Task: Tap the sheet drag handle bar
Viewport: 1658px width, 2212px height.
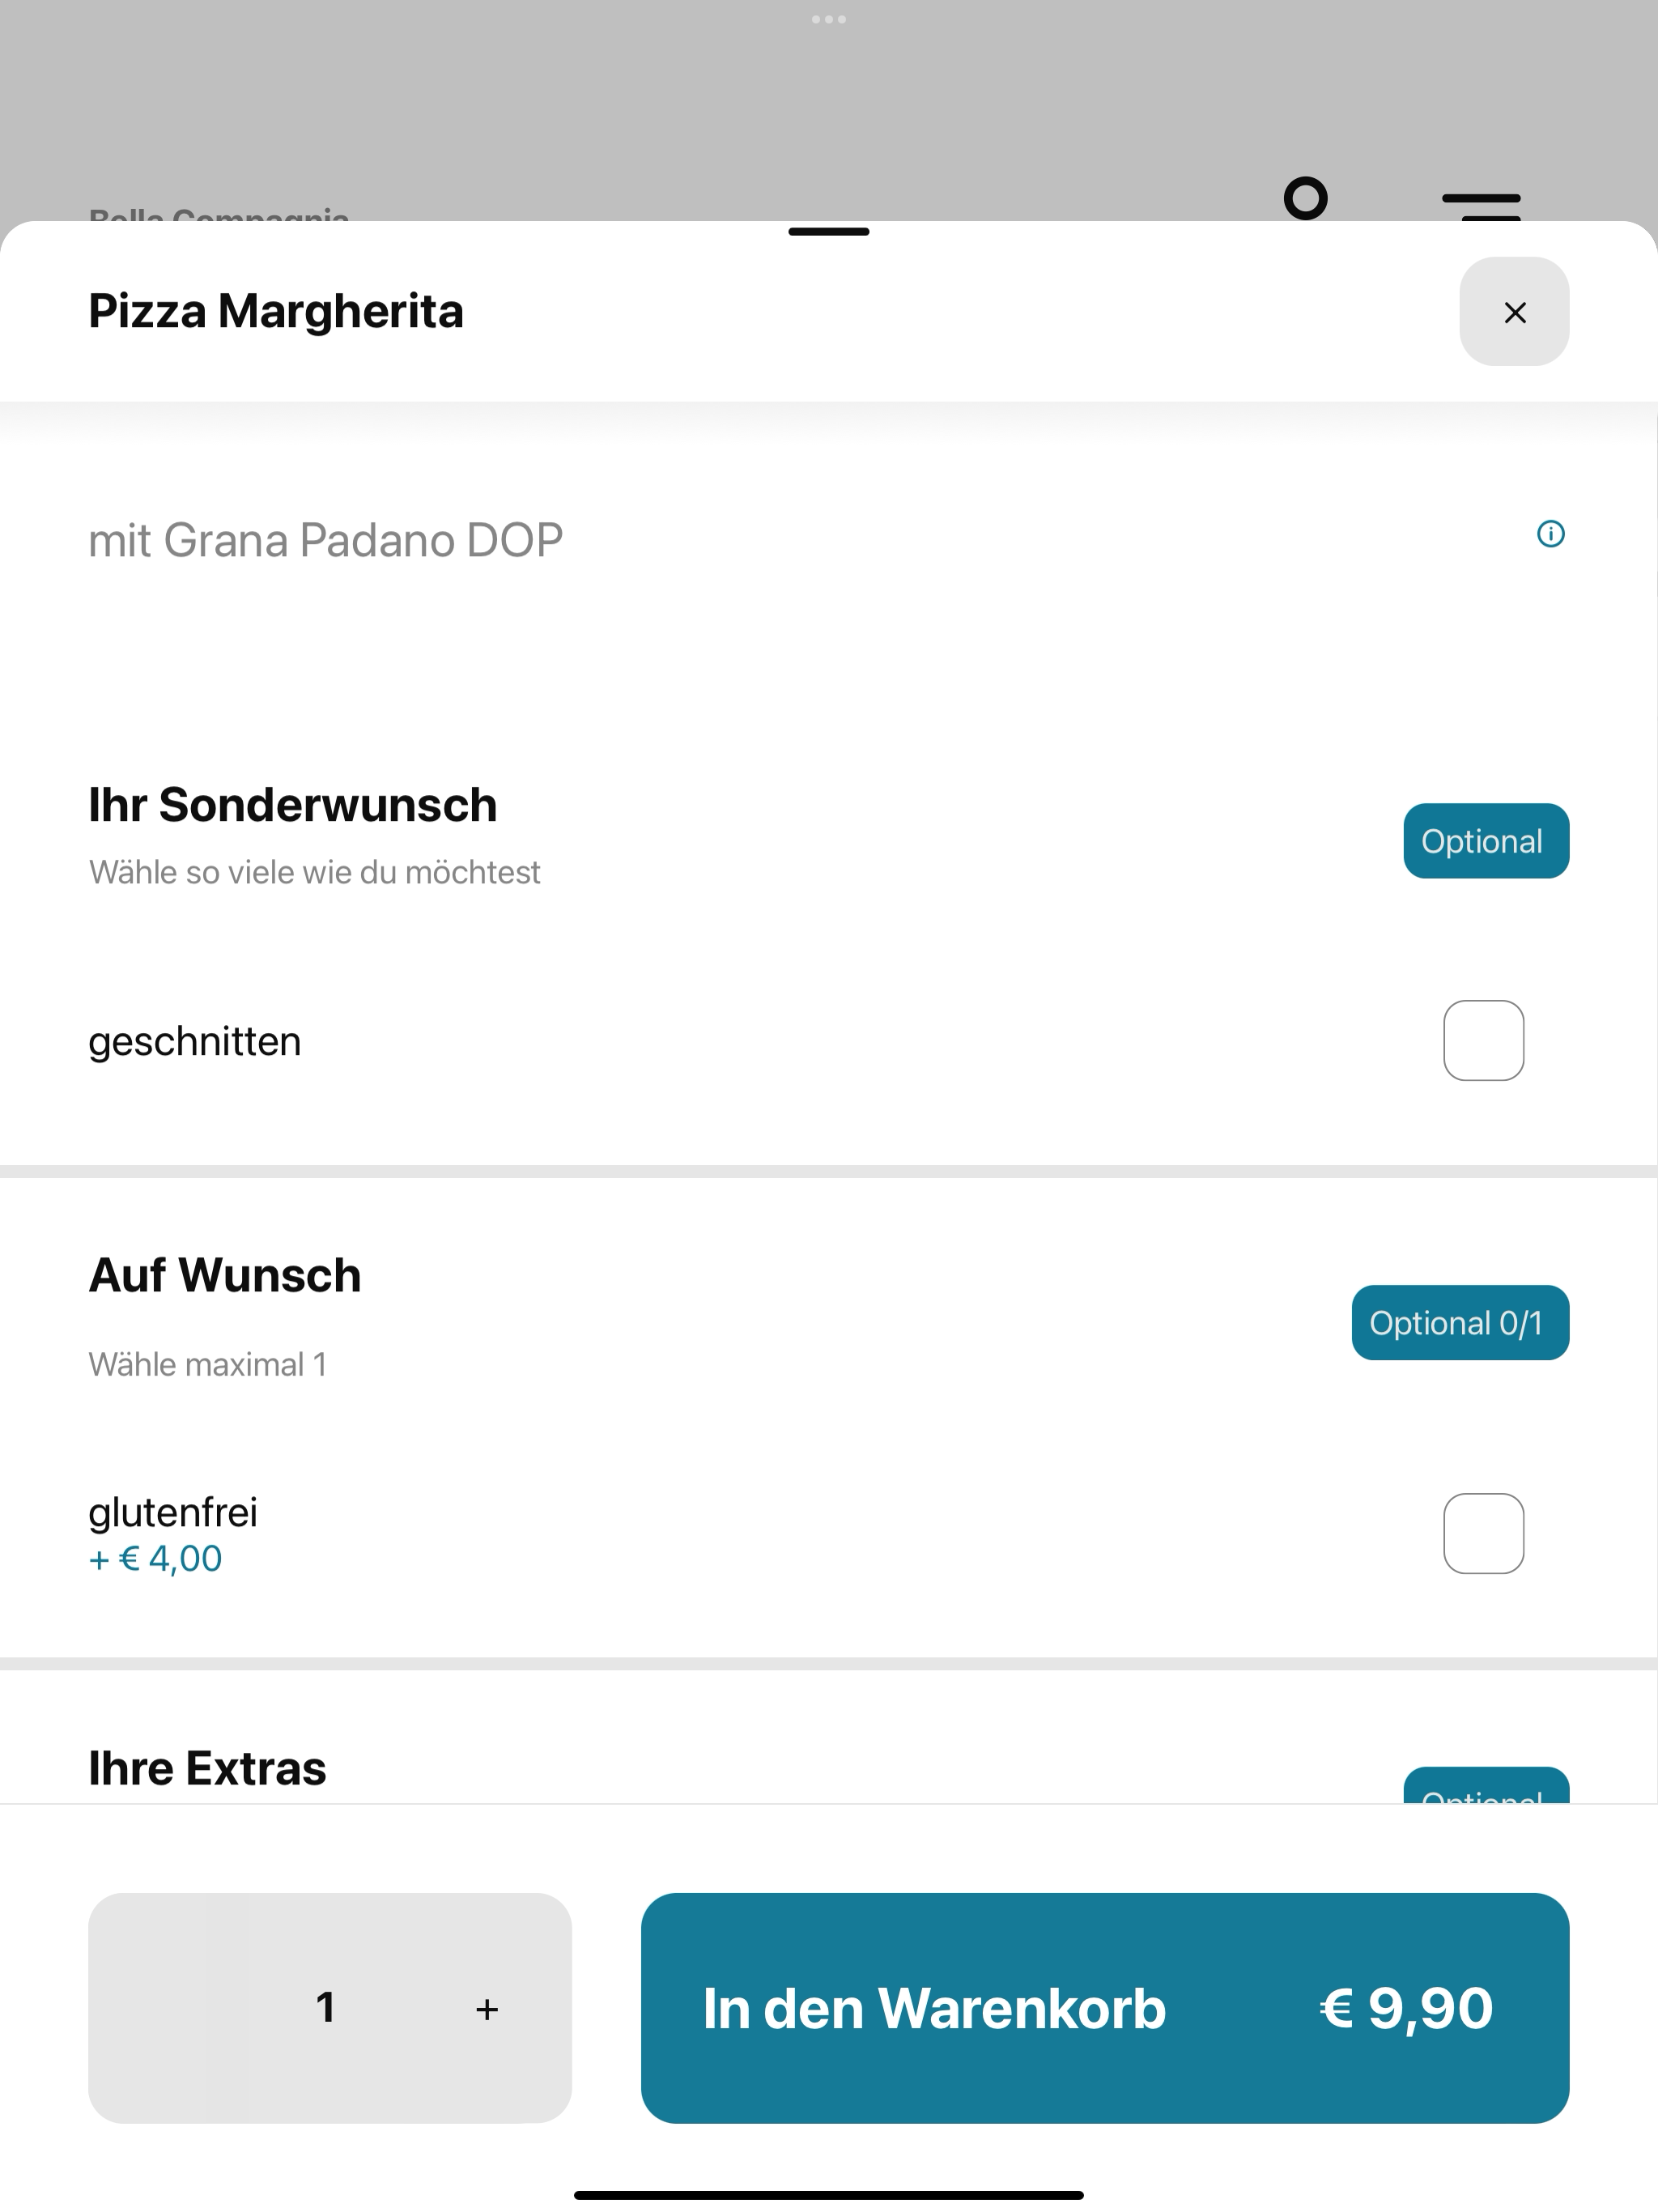Action: click(829, 231)
